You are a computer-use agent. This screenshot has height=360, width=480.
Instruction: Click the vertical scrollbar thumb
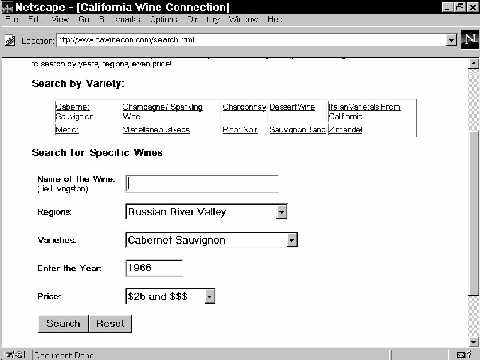pos(473,213)
